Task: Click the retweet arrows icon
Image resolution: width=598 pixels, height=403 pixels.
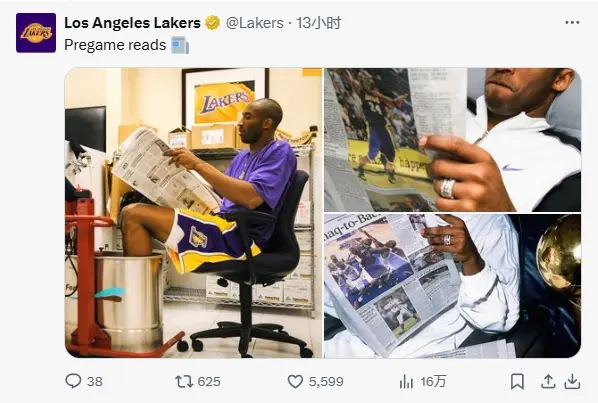Action: pos(184,381)
